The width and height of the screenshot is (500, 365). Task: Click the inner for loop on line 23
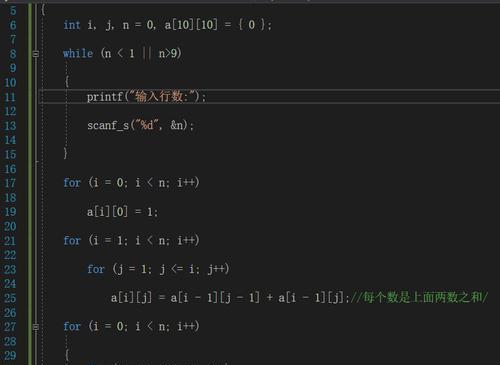[x=158, y=269]
